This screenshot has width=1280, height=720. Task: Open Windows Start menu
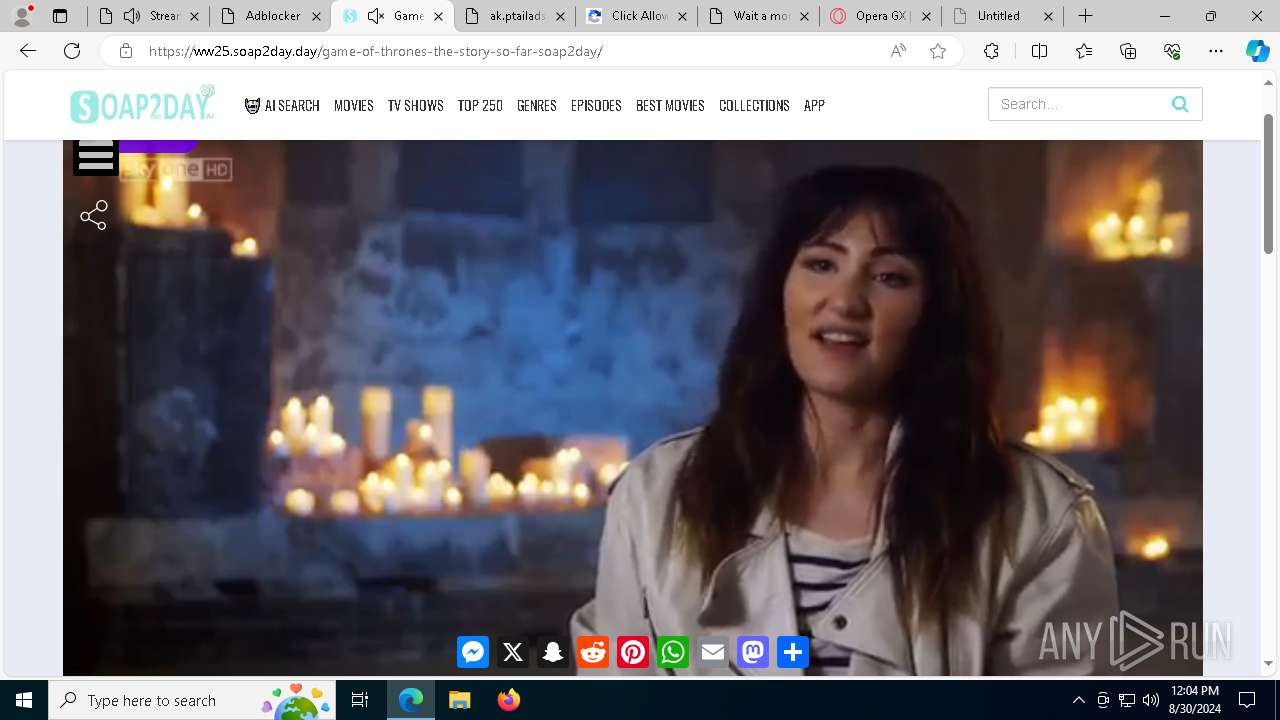click(24, 700)
